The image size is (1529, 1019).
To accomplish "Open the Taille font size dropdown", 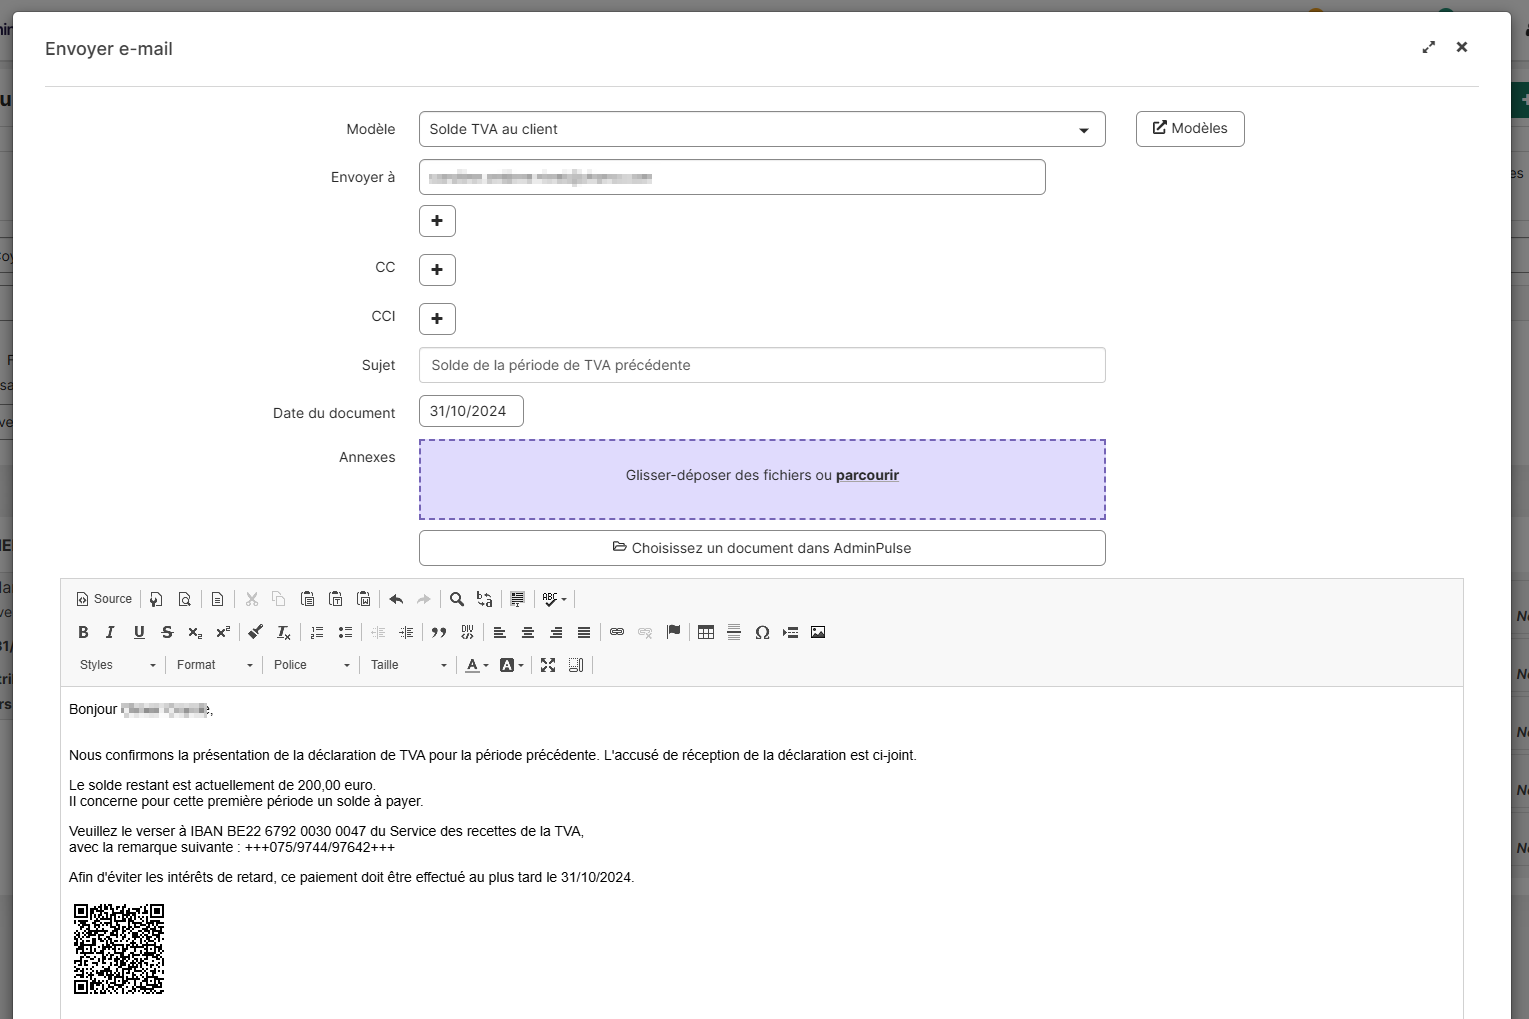I will tap(408, 665).
